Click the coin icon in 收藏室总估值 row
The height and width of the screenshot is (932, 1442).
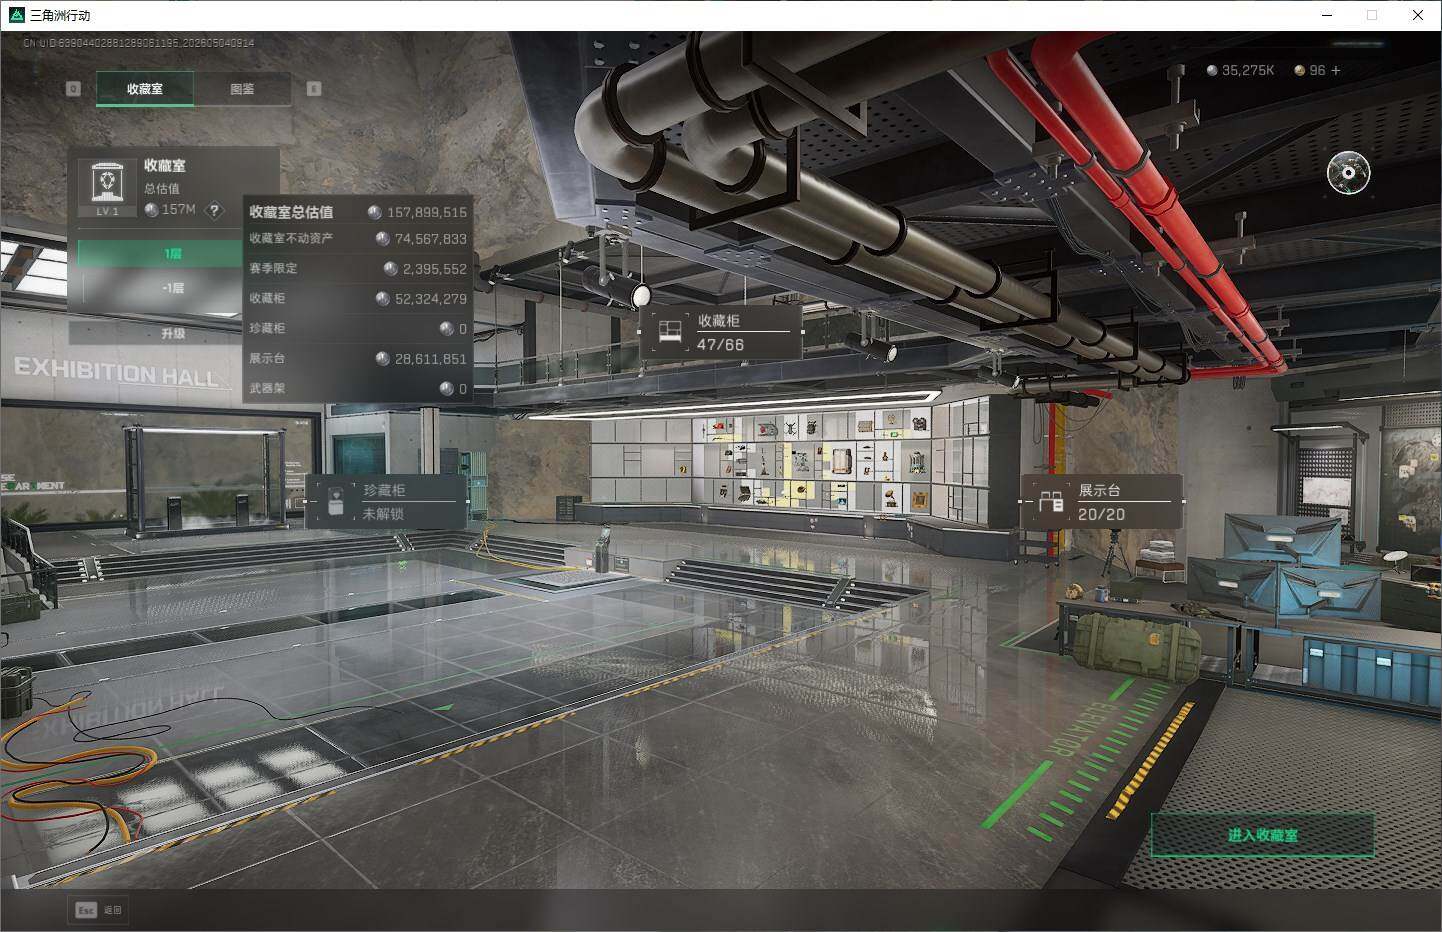coord(374,212)
